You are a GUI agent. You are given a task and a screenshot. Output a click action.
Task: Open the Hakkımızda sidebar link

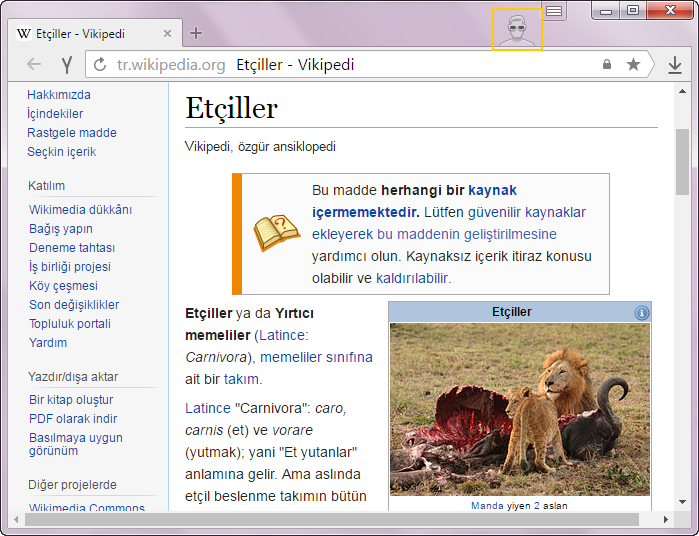[59, 95]
